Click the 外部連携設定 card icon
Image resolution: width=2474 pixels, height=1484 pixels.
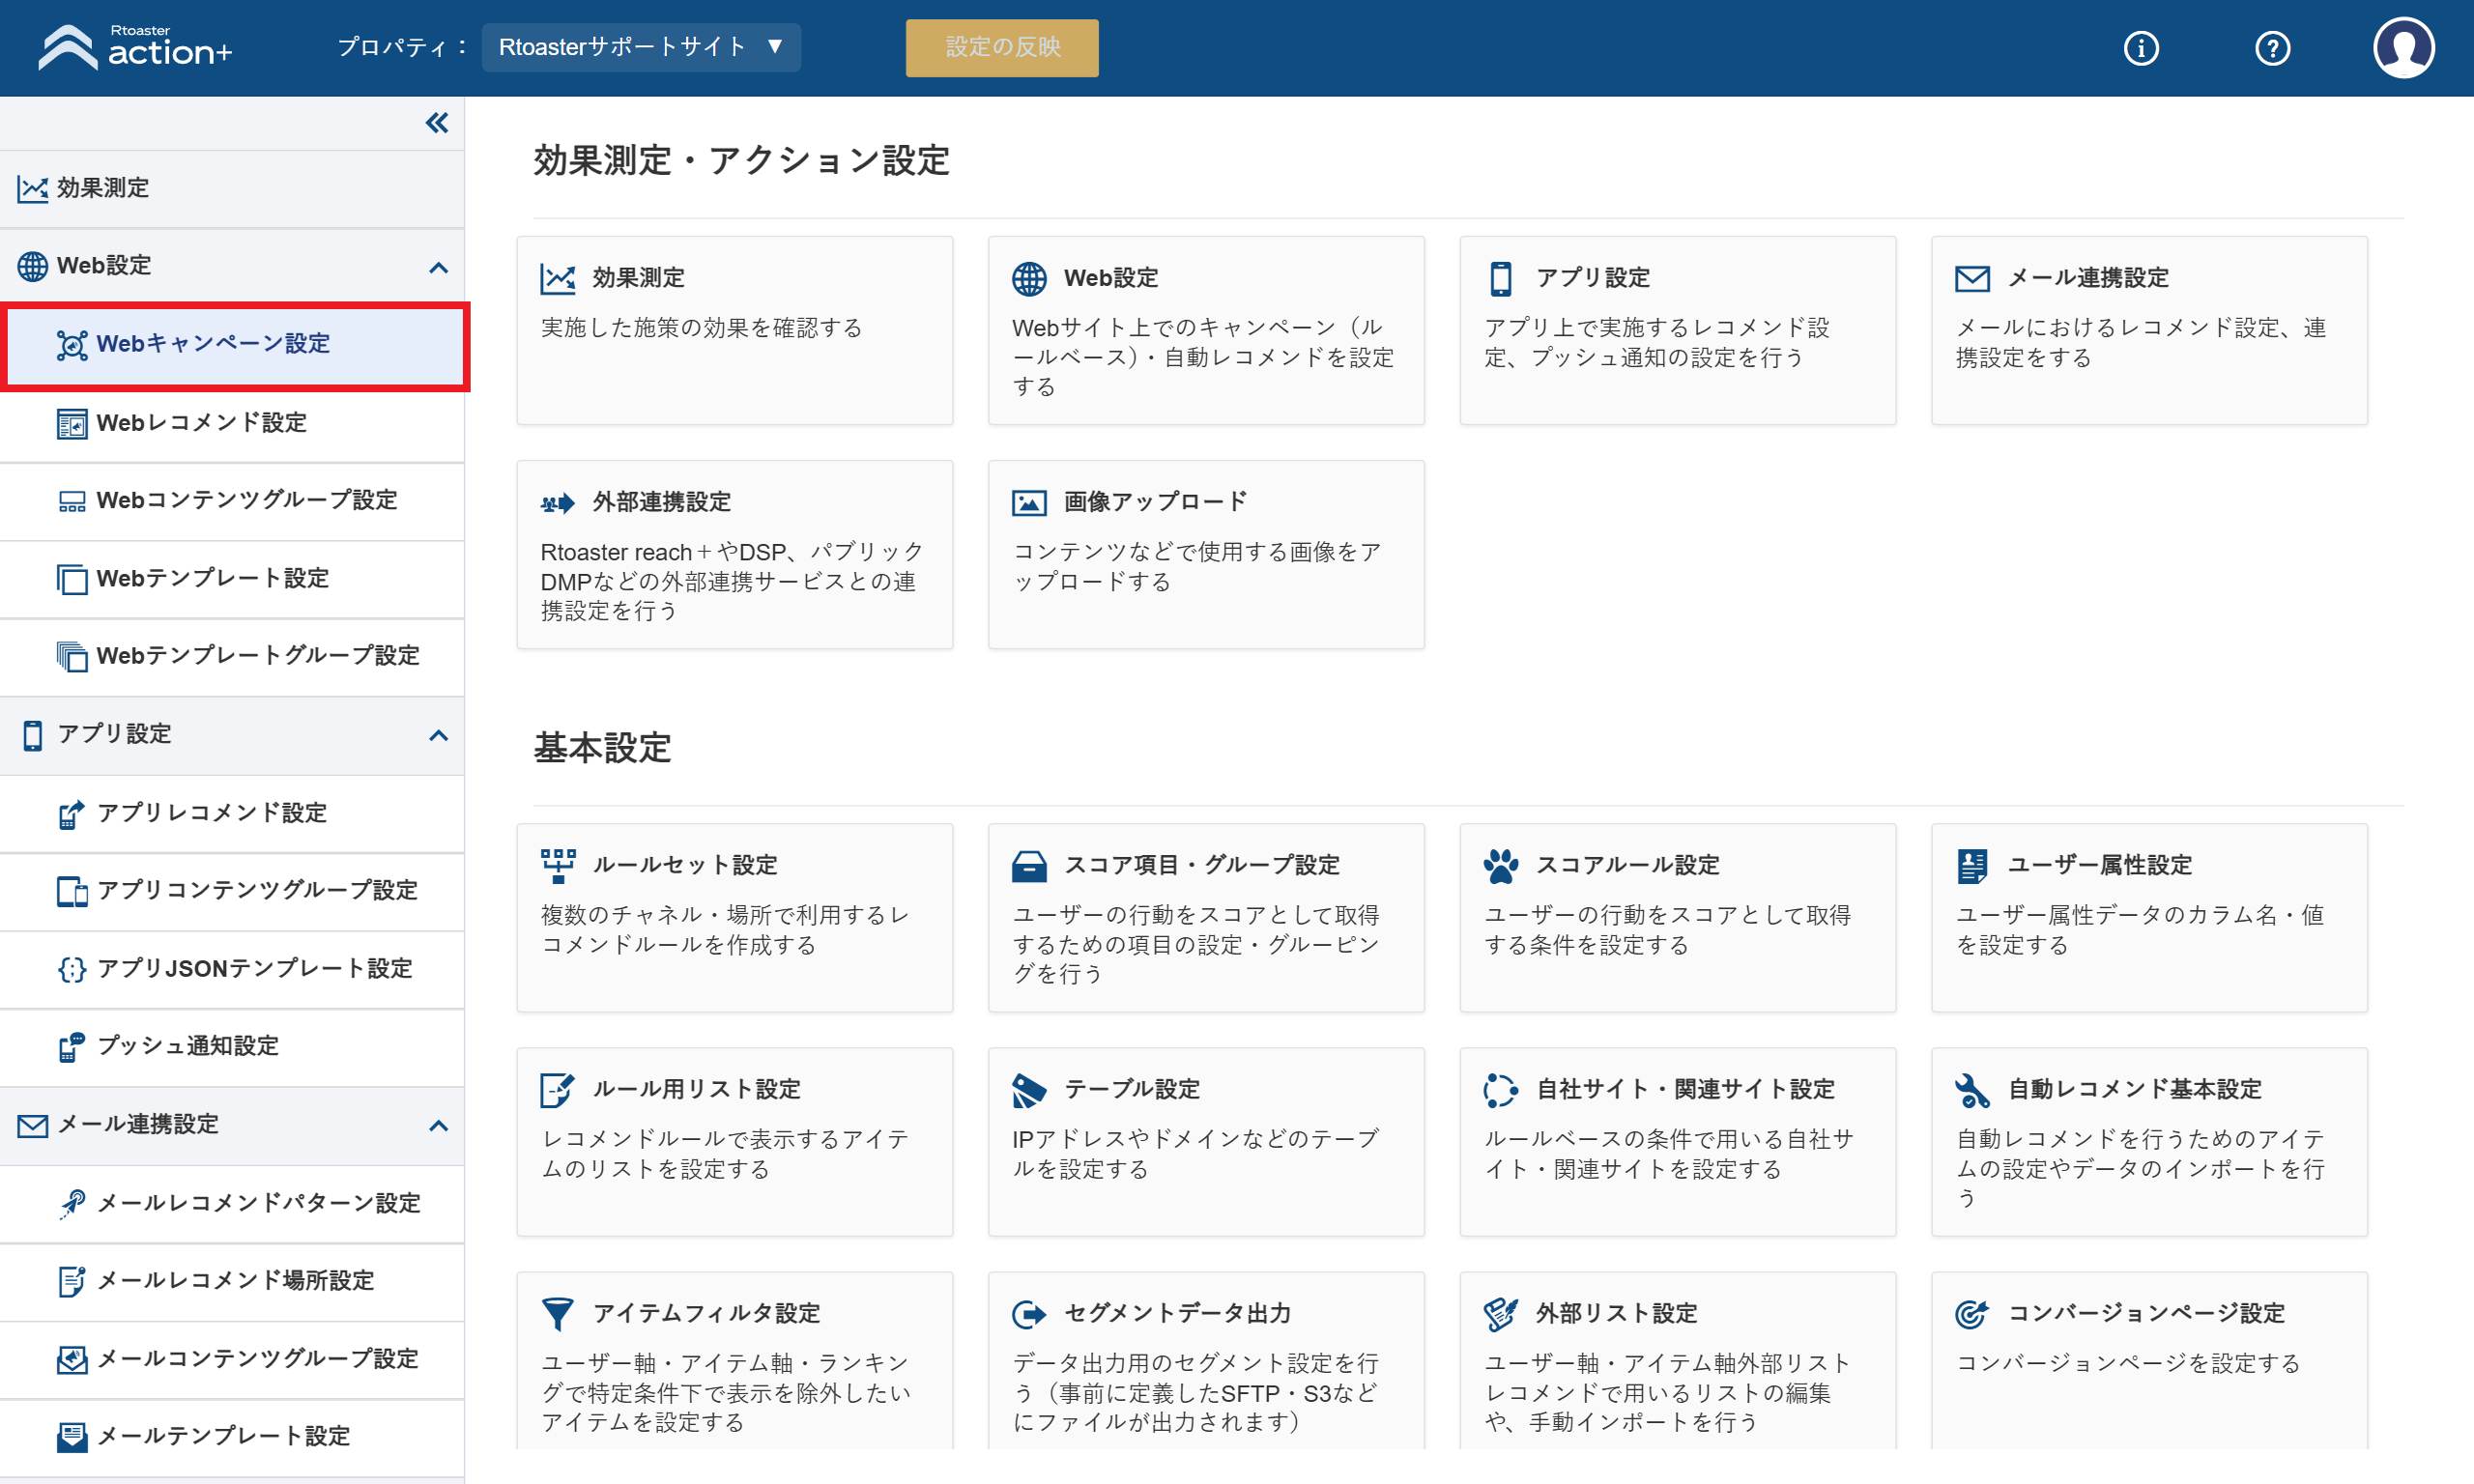pyautogui.click(x=557, y=503)
